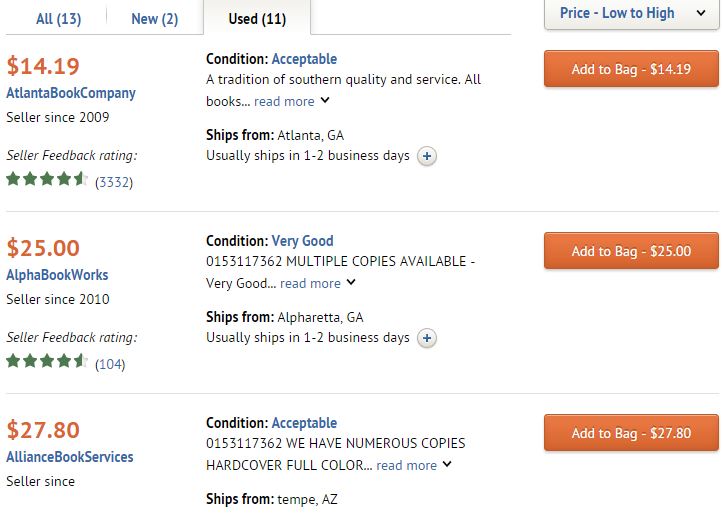This screenshot has height=520, width=722.
Task: Switch to the New (2) tab
Action: (154, 19)
